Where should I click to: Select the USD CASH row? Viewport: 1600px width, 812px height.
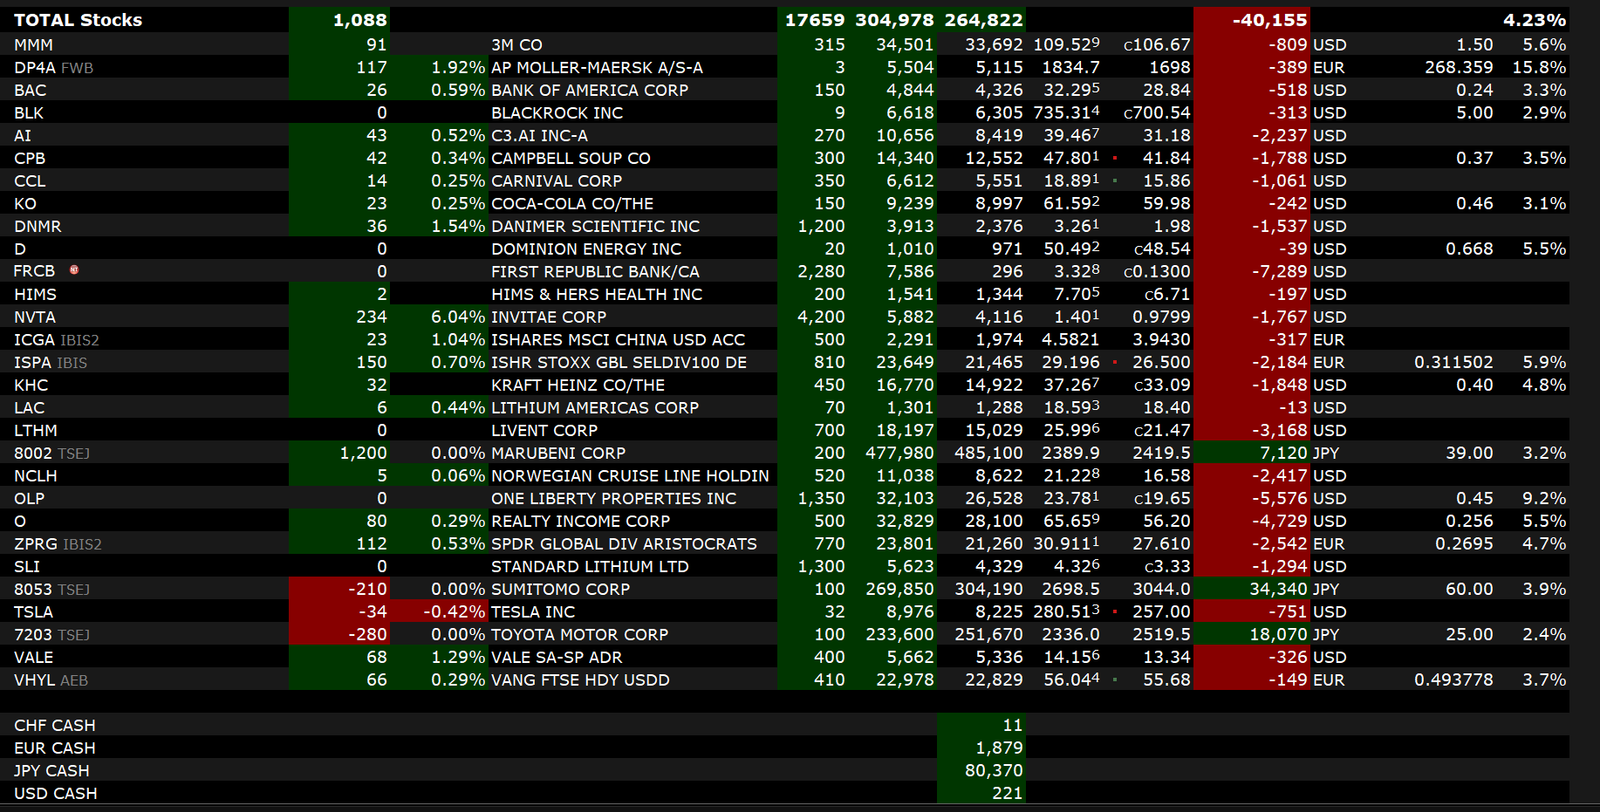coord(55,793)
